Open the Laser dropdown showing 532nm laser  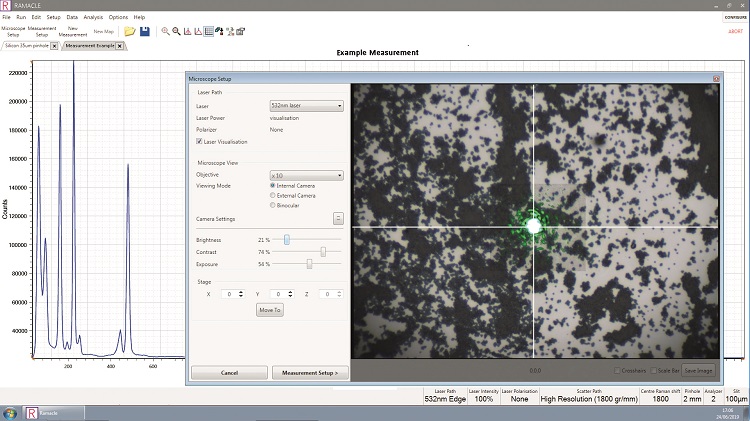(x=307, y=106)
